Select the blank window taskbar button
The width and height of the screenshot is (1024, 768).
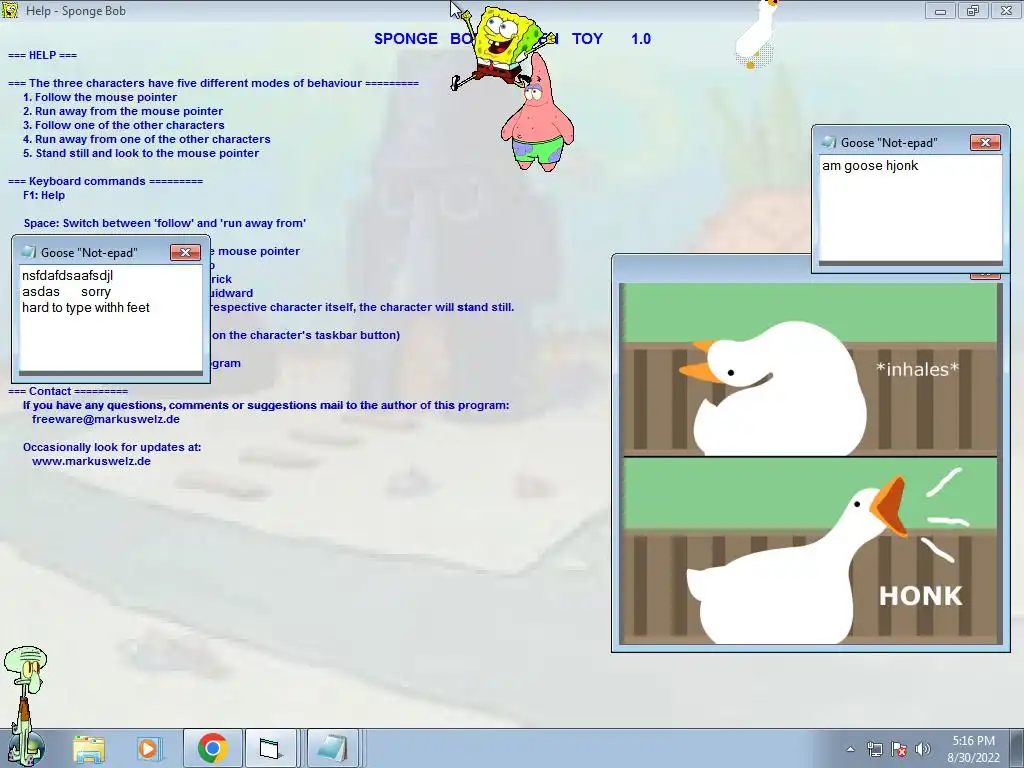coord(270,748)
